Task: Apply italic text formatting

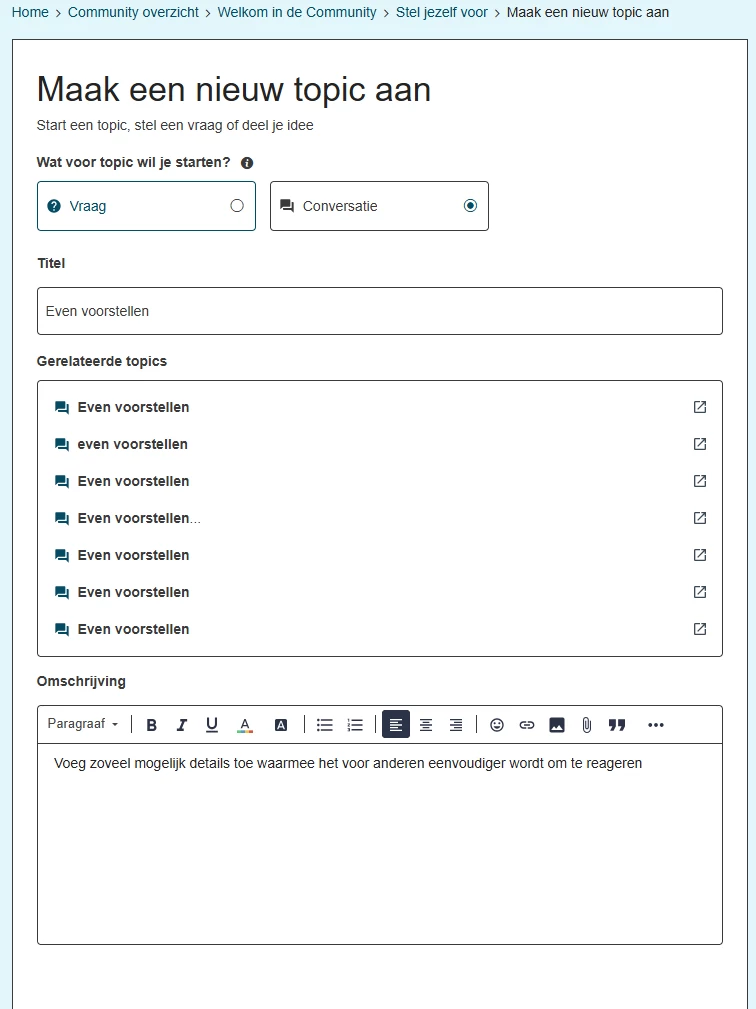Action: click(x=181, y=725)
